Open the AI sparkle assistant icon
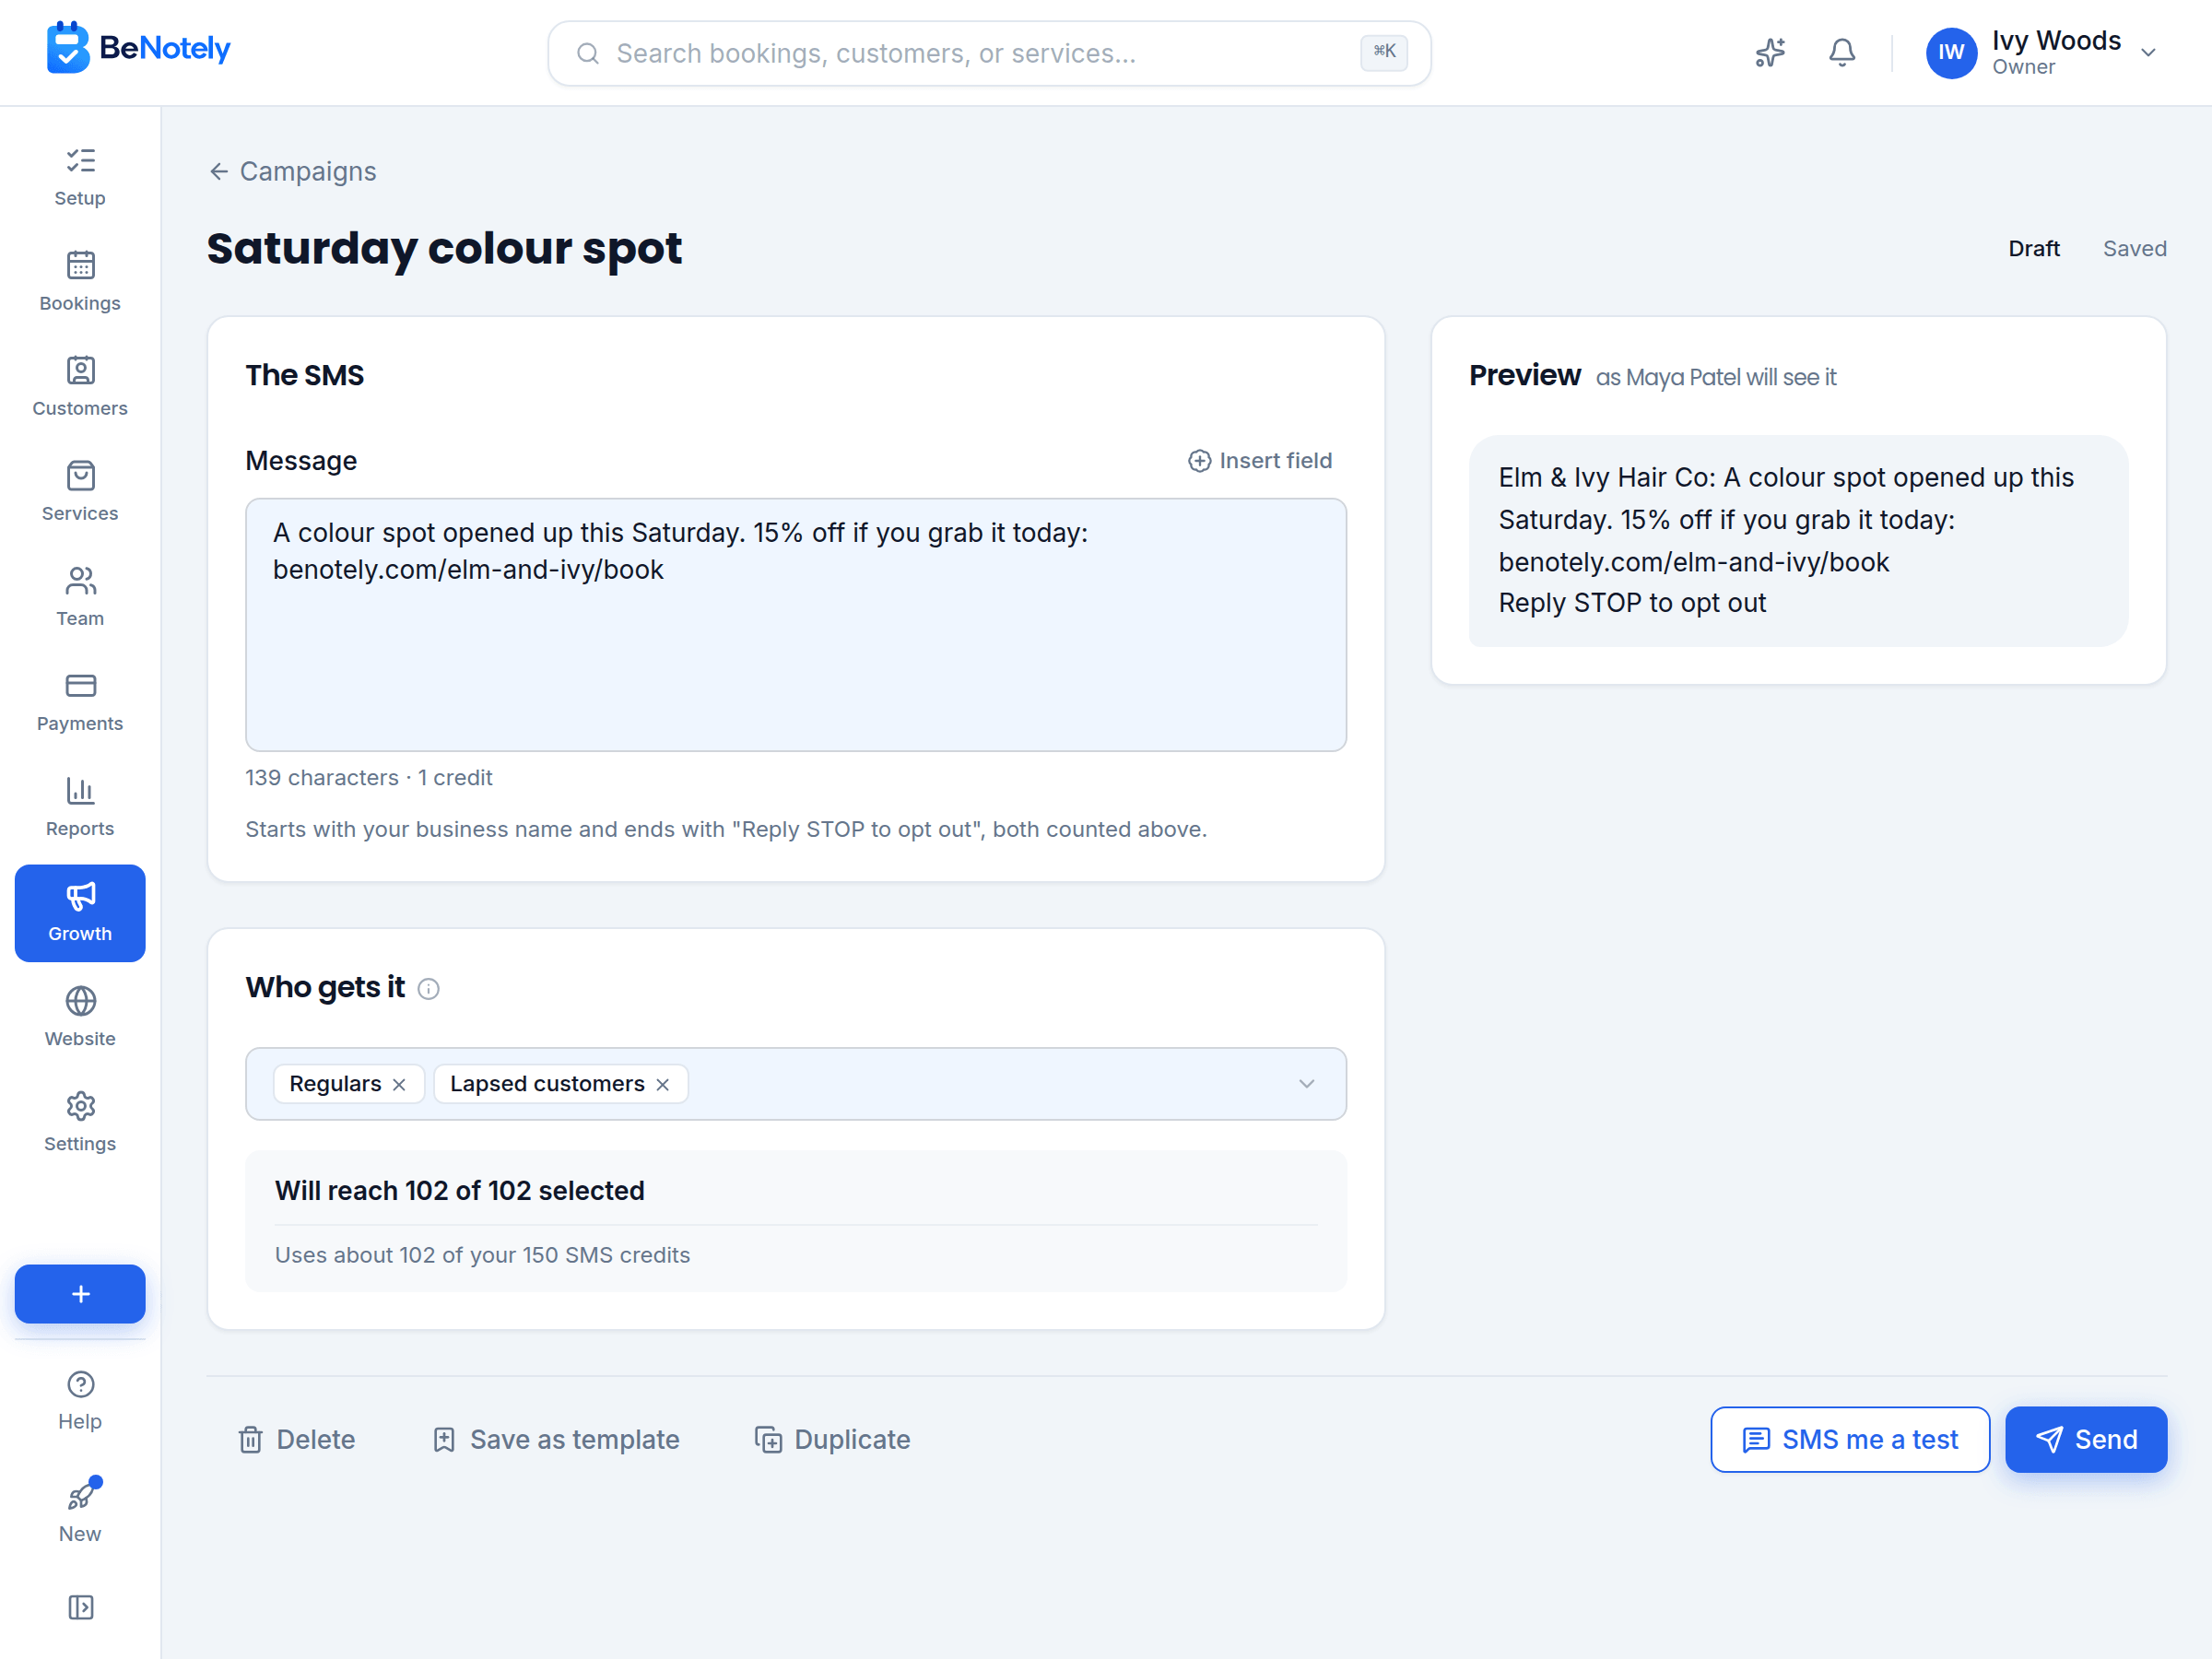 coord(1770,53)
